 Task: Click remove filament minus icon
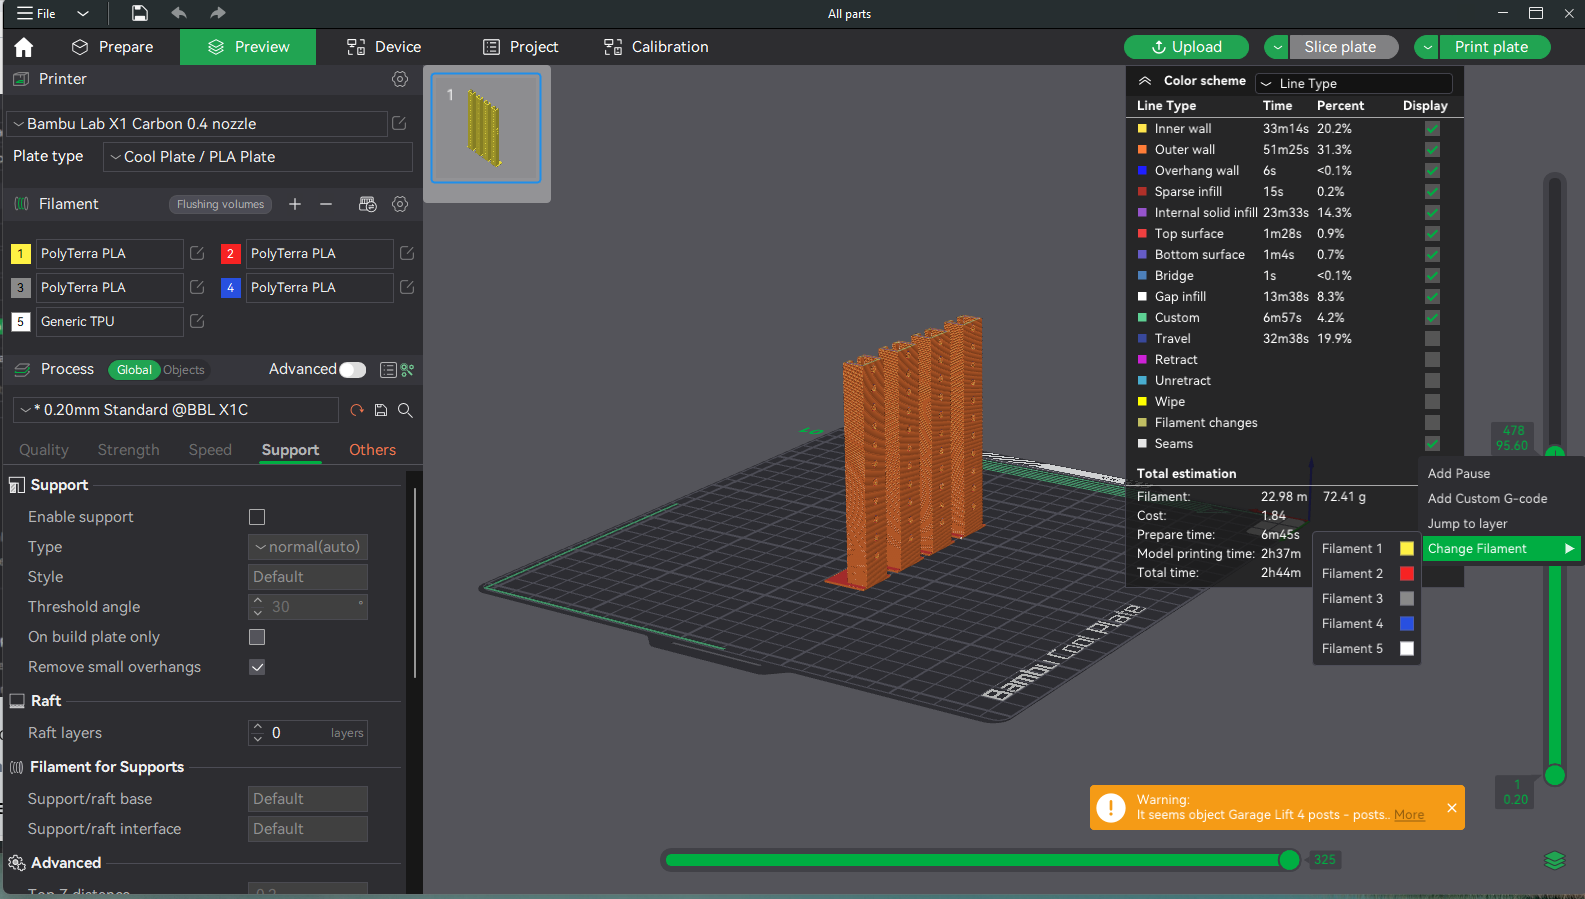pyautogui.click(x=326, y=204)
